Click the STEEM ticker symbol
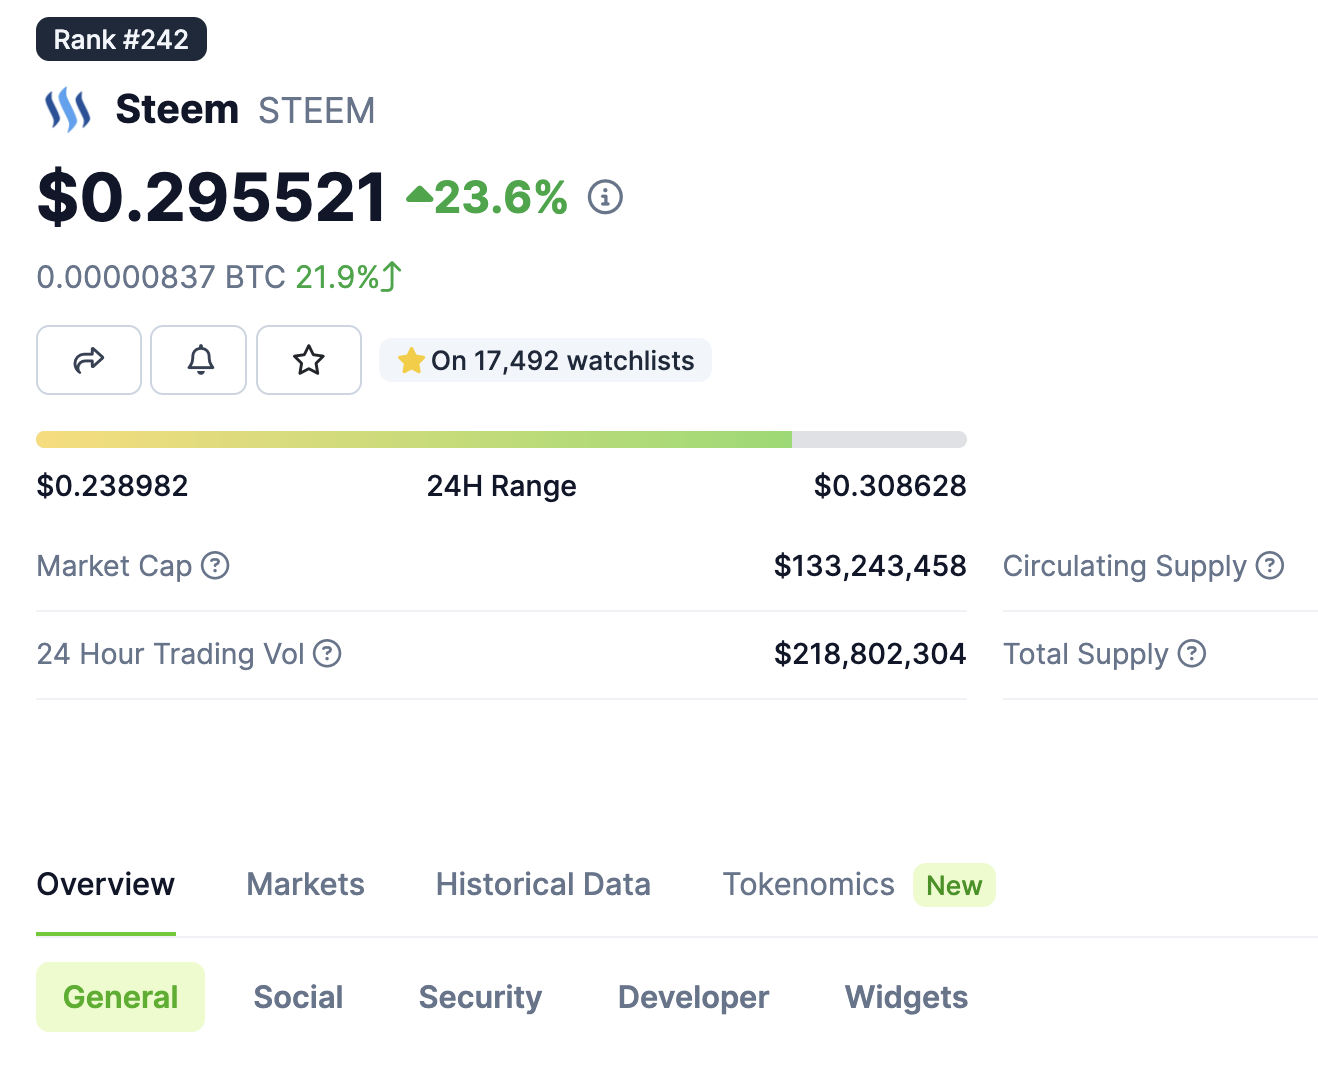 317,110
